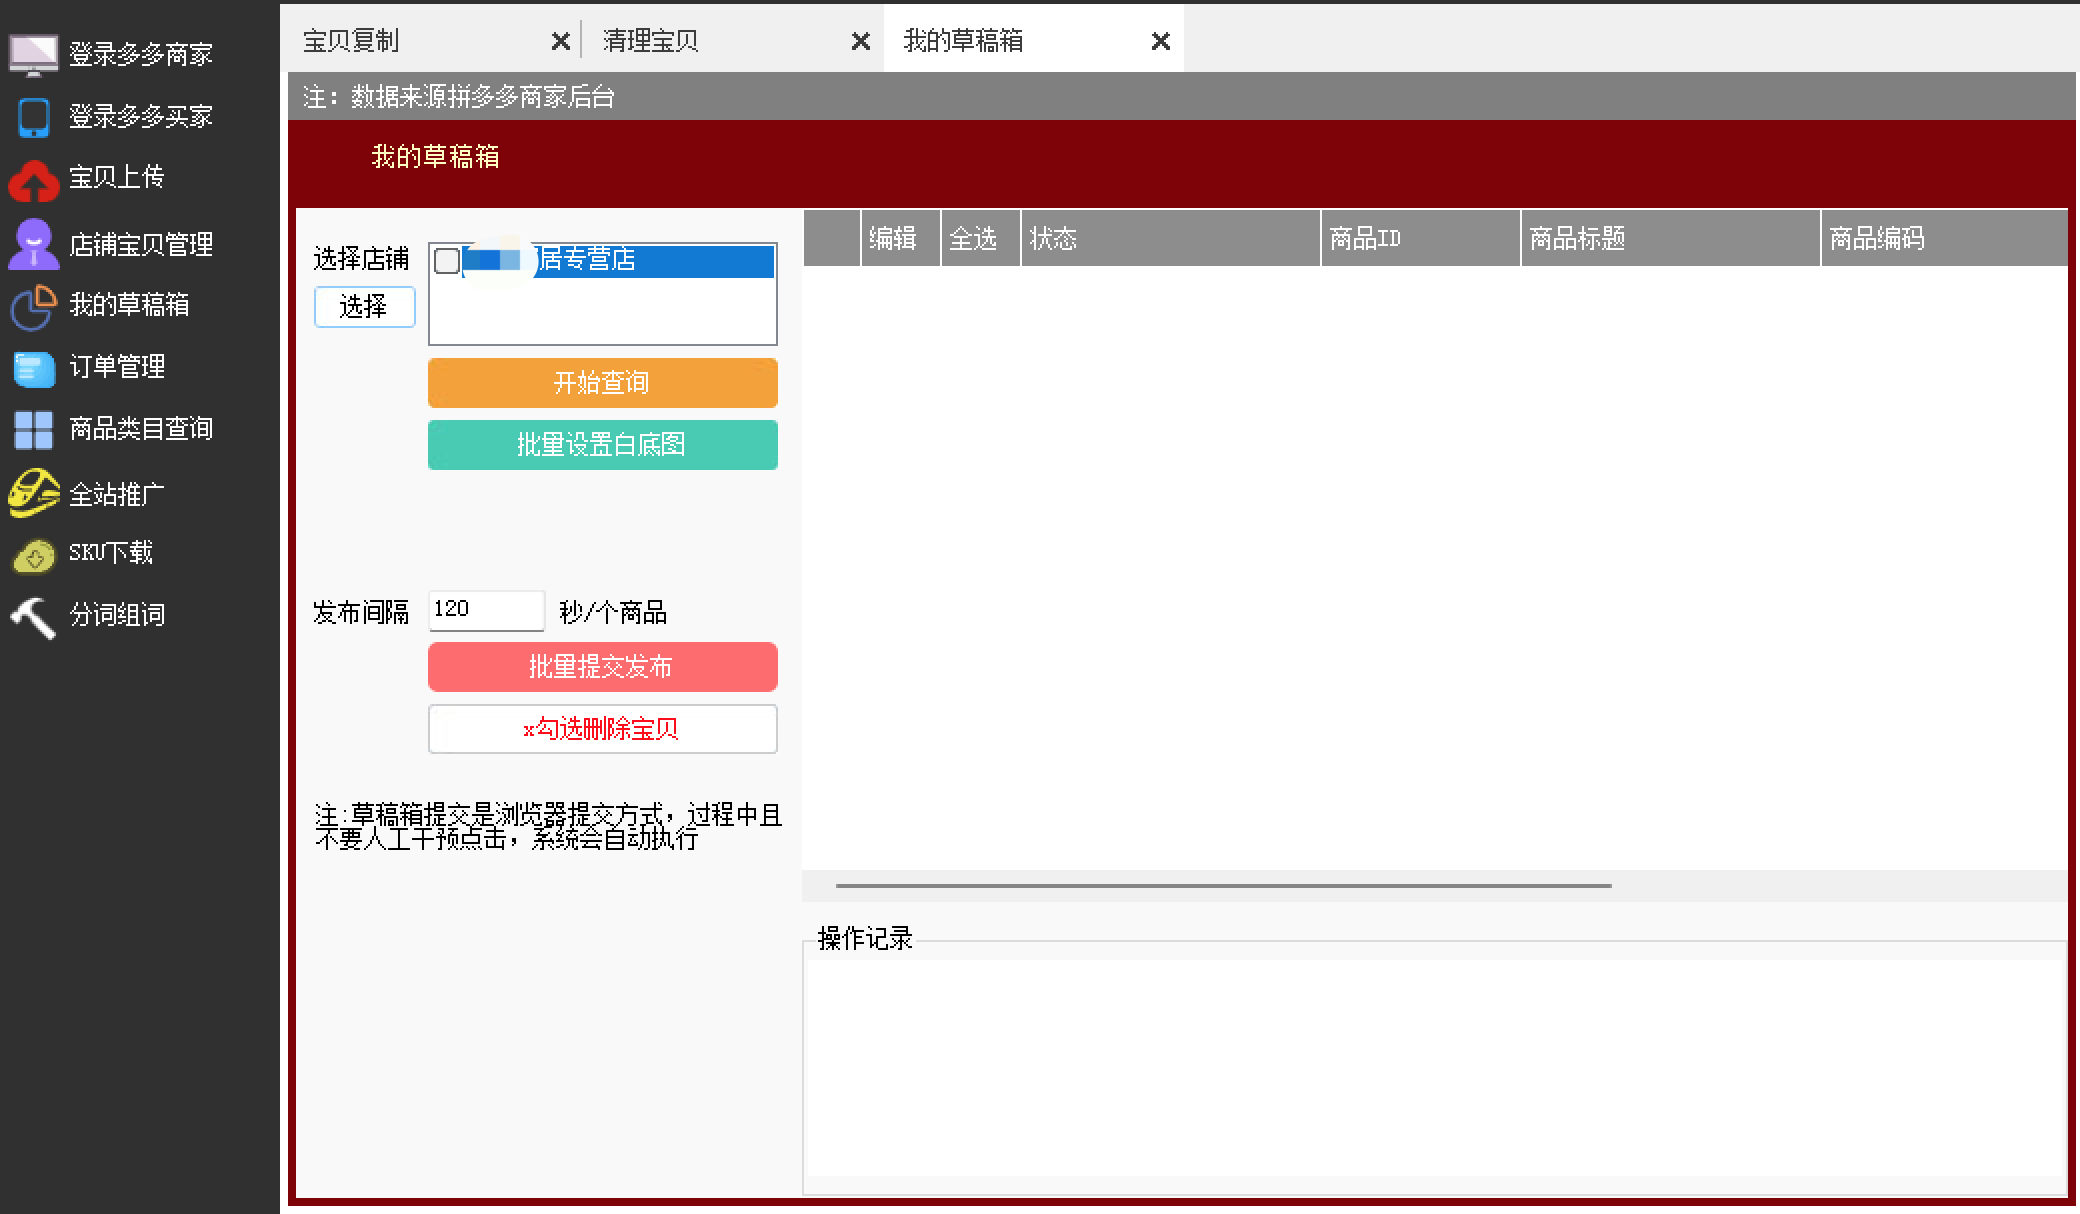Click the 商品标题 column header
The image size is (2080, 1214).
(x=1671, y=238)
